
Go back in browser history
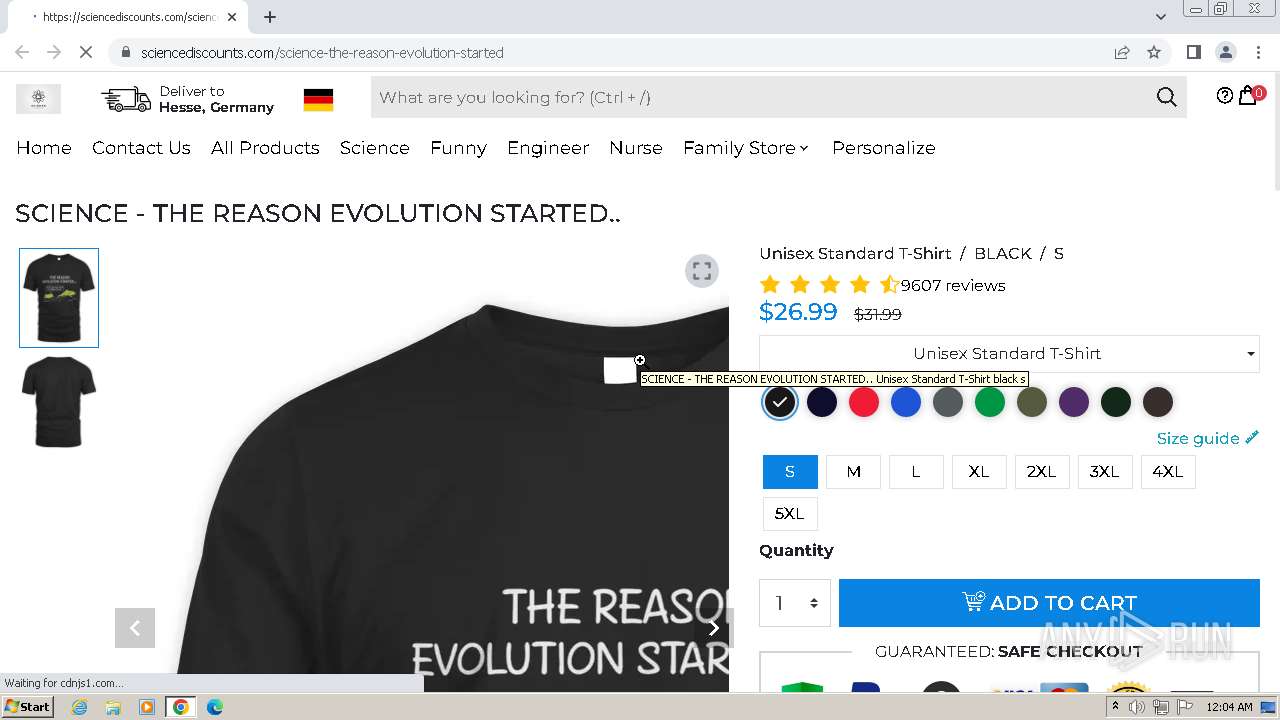coord(22,52)
